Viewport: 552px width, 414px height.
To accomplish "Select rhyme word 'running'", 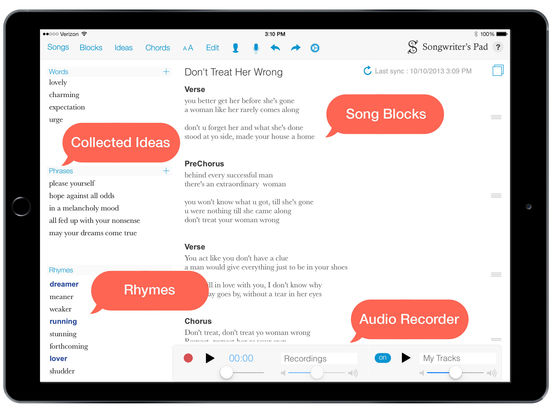I will [x=63, y=321].
